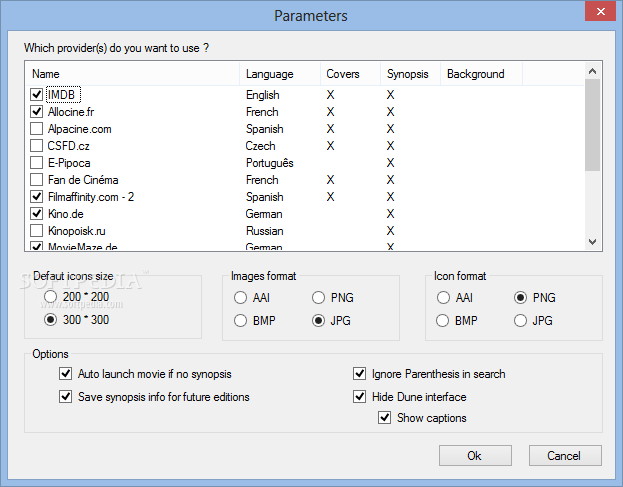Image resolution: width=623 pixels, height=487 pixels.
Task: Click the provider list scroll up arrow
Action: pyautogui.click(x=592, y=71)
